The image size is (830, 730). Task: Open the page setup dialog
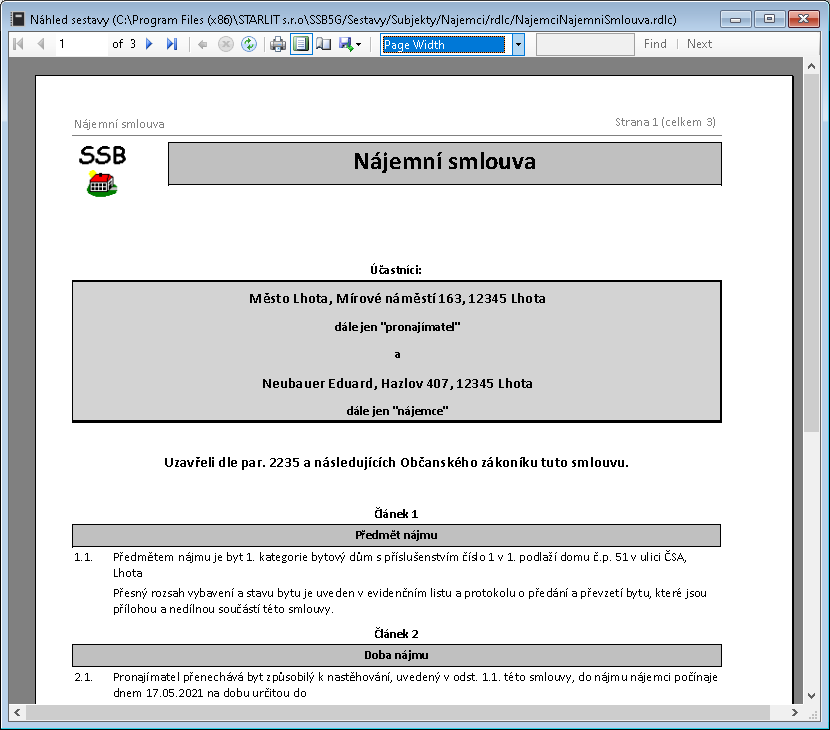323,44
